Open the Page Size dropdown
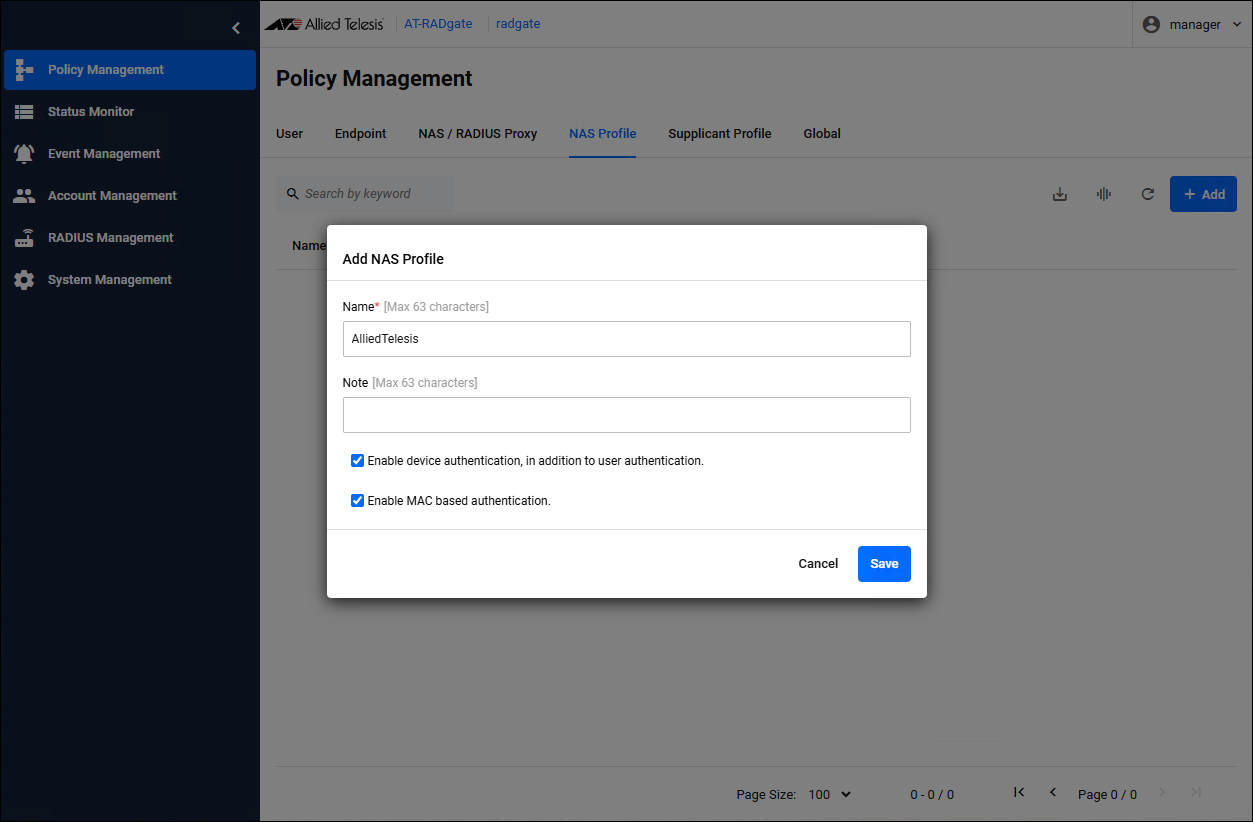 pos(829,794)
